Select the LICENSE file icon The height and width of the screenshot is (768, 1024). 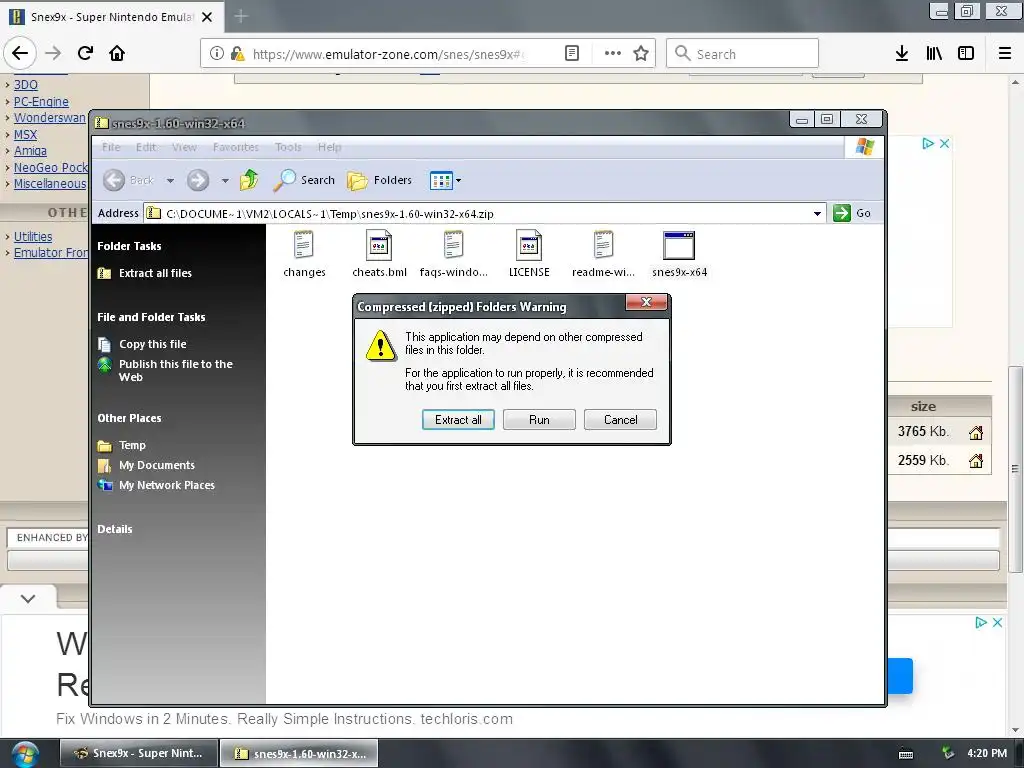coord(528,246)
